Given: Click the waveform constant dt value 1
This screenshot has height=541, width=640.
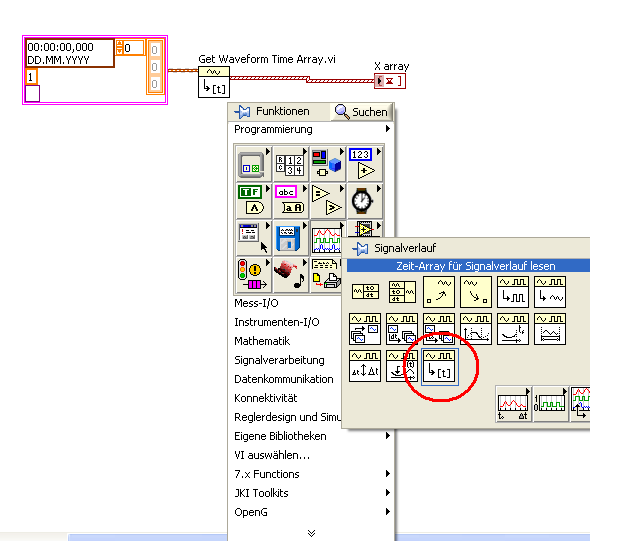Looking at the screenshot, I should [31, 76].
